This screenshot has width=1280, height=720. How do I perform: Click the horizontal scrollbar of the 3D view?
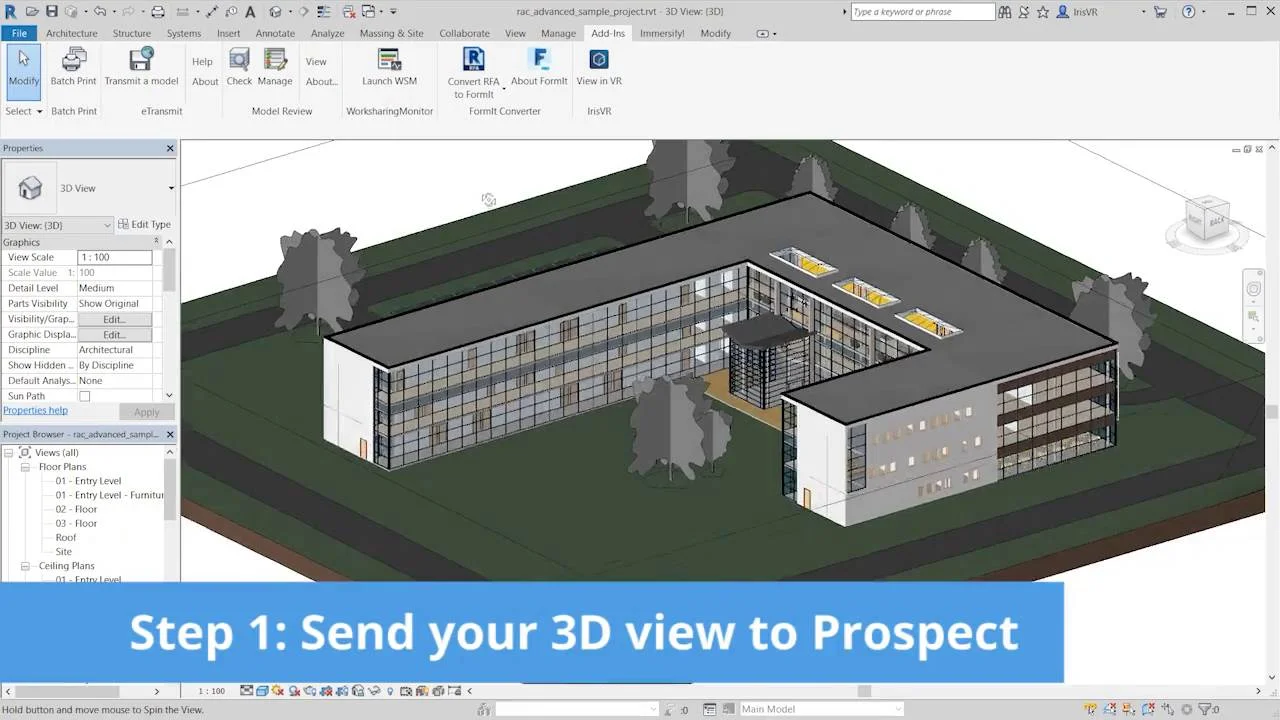click(864, 691)
